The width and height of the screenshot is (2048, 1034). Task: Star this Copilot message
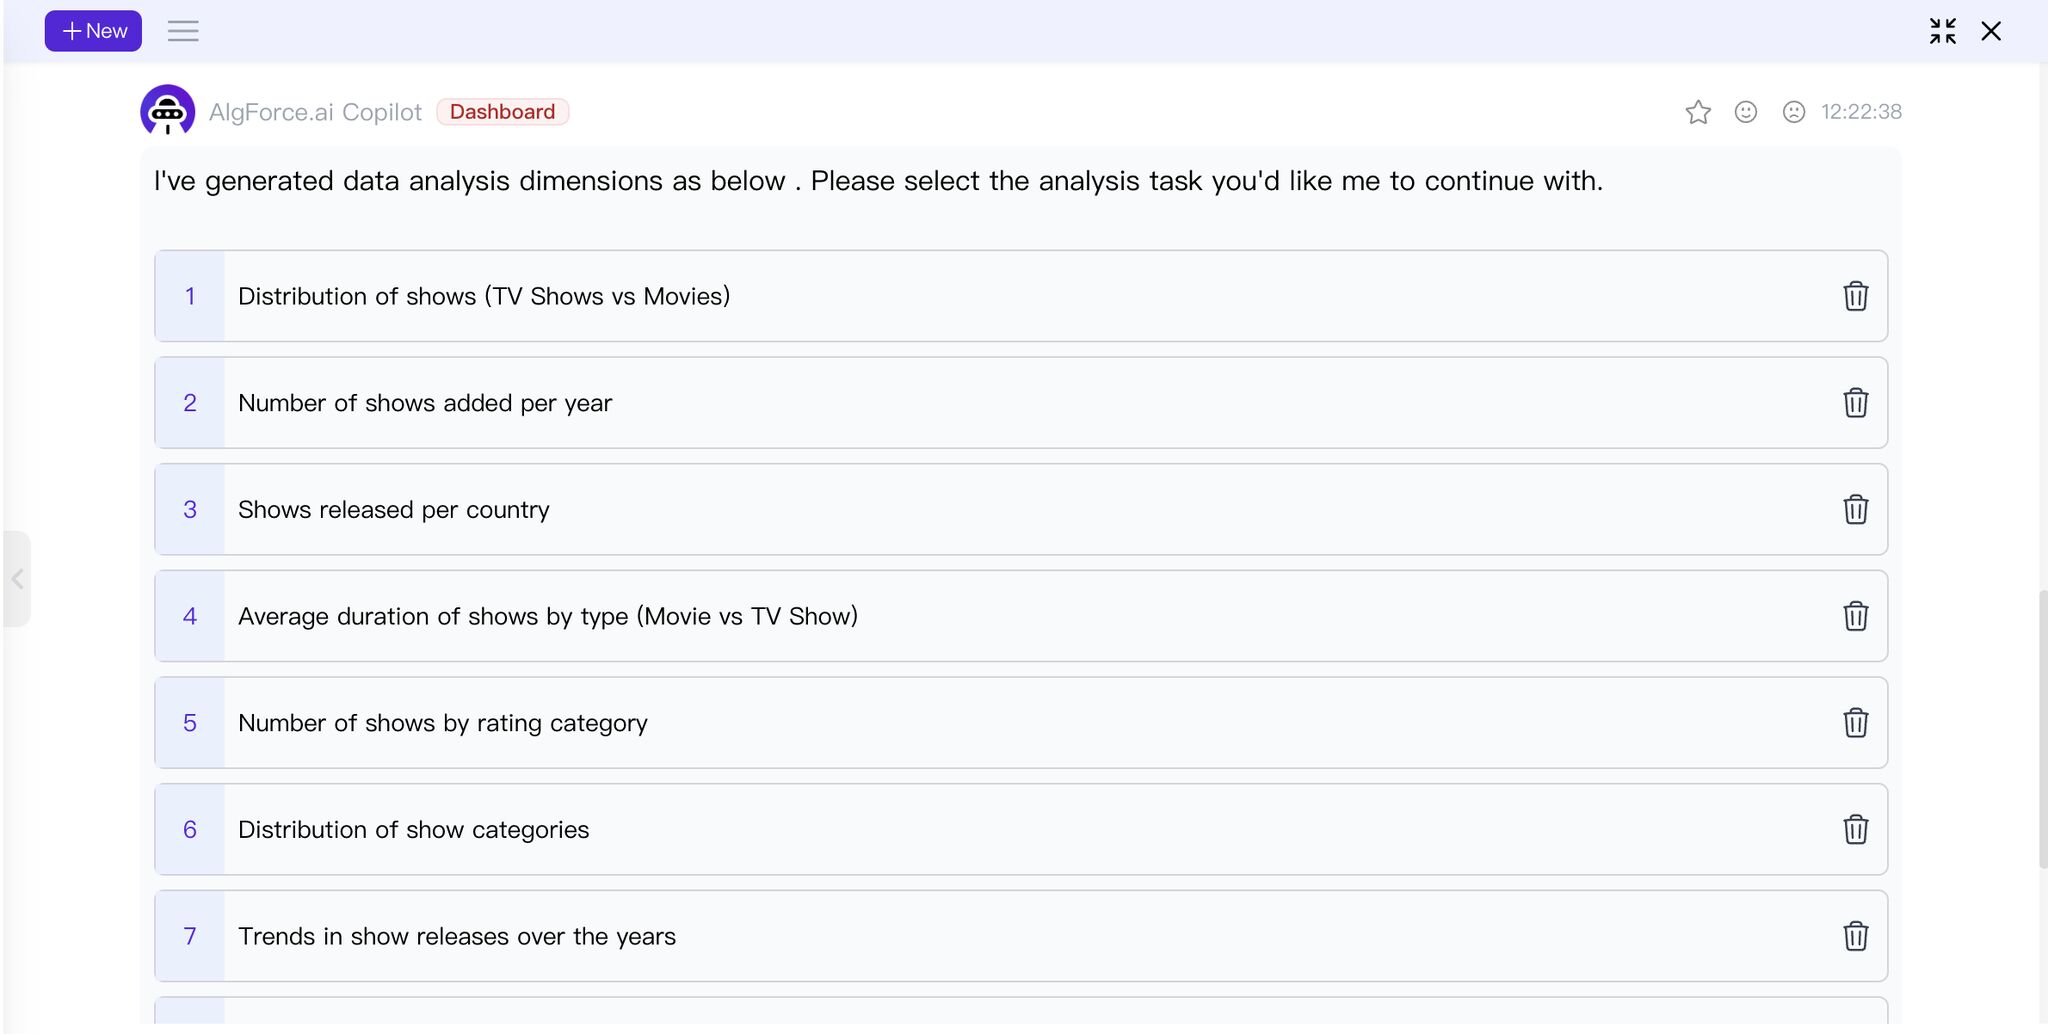pyautogui.click(x=1698, y=112)
